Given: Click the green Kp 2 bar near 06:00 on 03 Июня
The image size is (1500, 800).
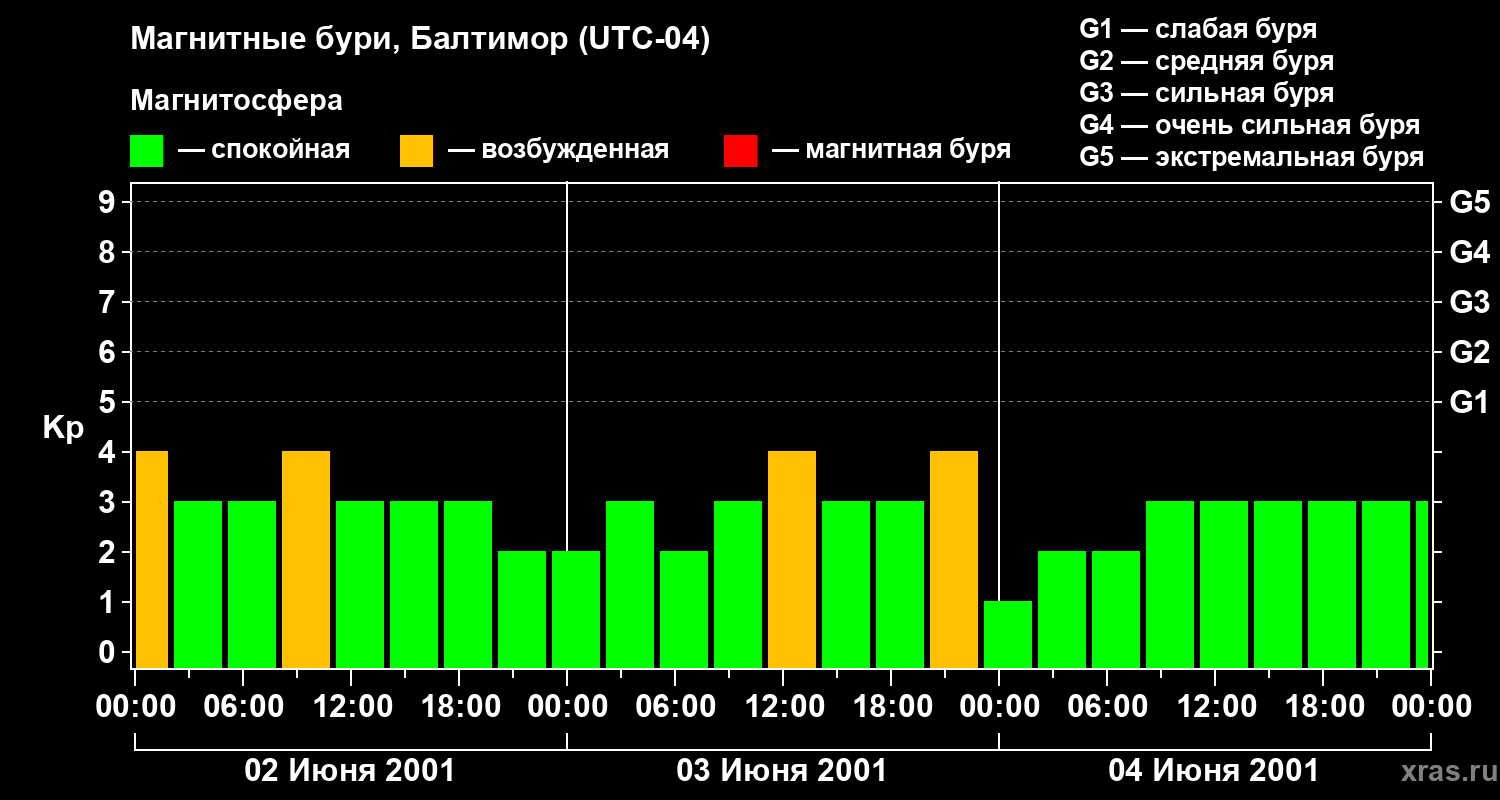Looking at the screenshot, I should coord(684,610).
